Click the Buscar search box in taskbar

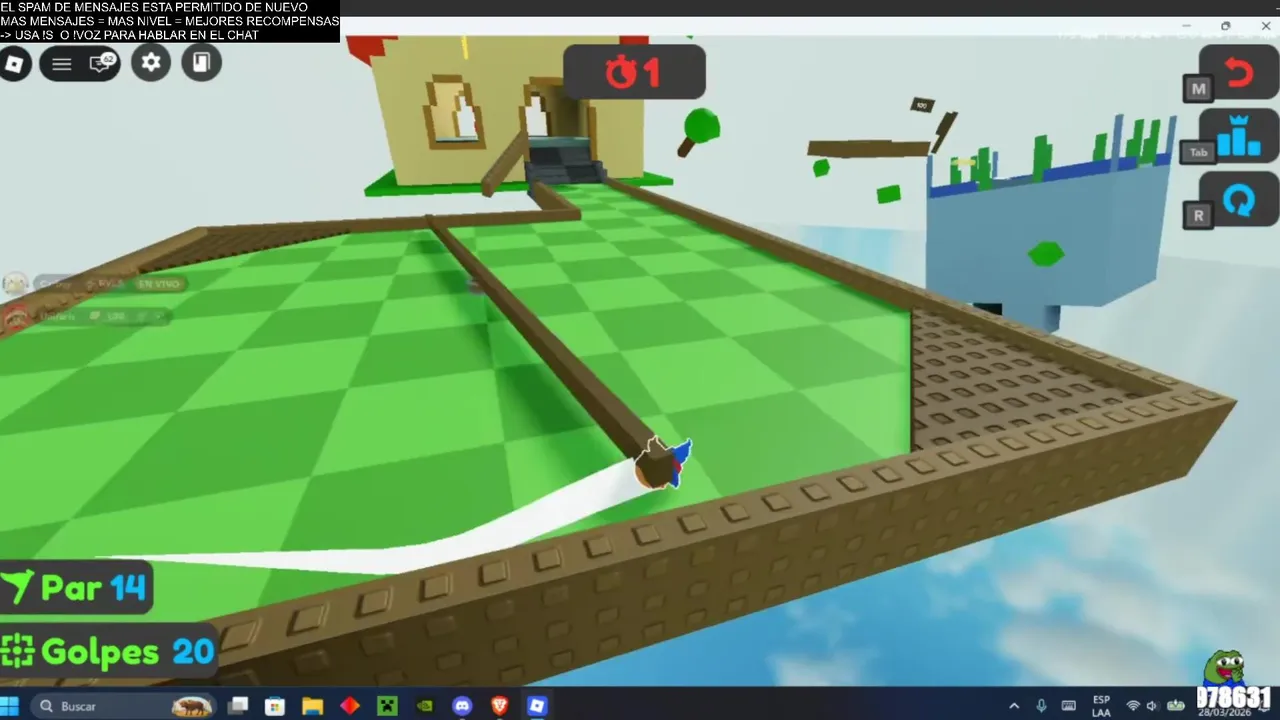124,706
